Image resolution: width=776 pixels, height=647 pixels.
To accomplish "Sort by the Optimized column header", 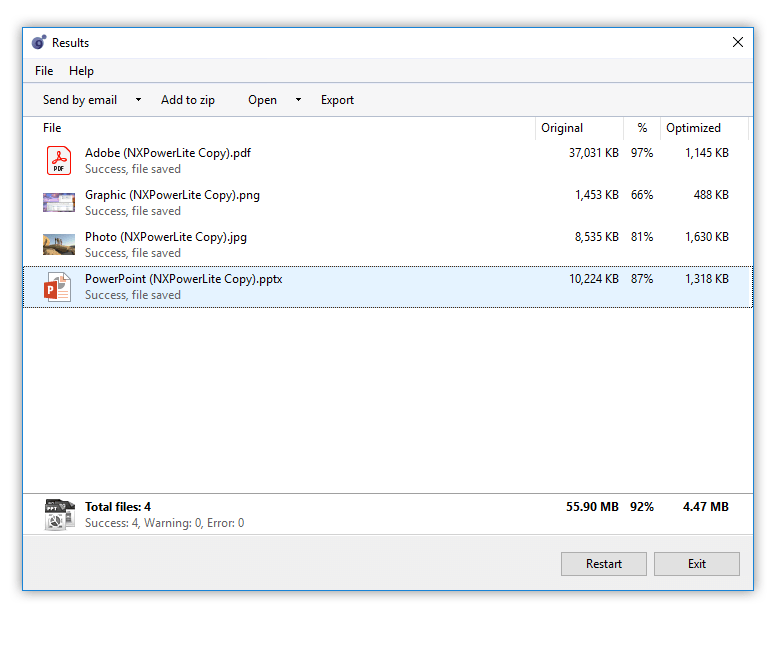I will [704, 128].
